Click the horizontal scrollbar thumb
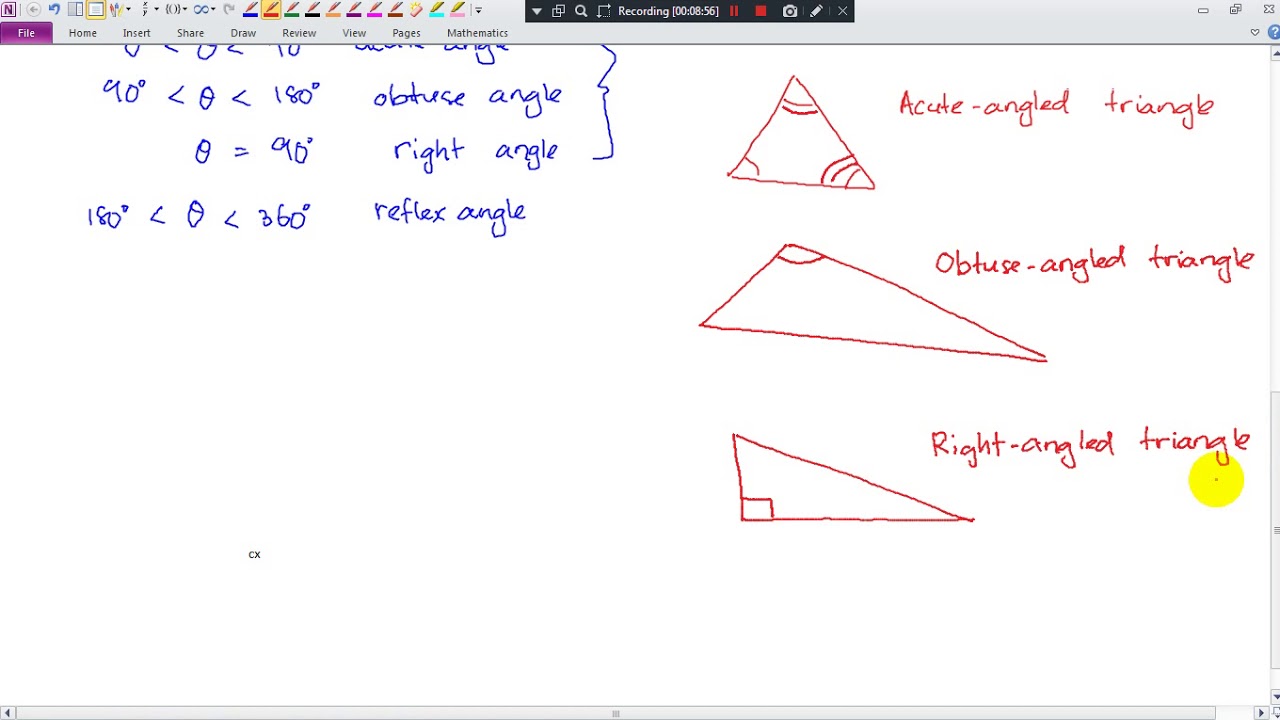The height and width of the screenshot is (720, 1280). pos(615,713)
